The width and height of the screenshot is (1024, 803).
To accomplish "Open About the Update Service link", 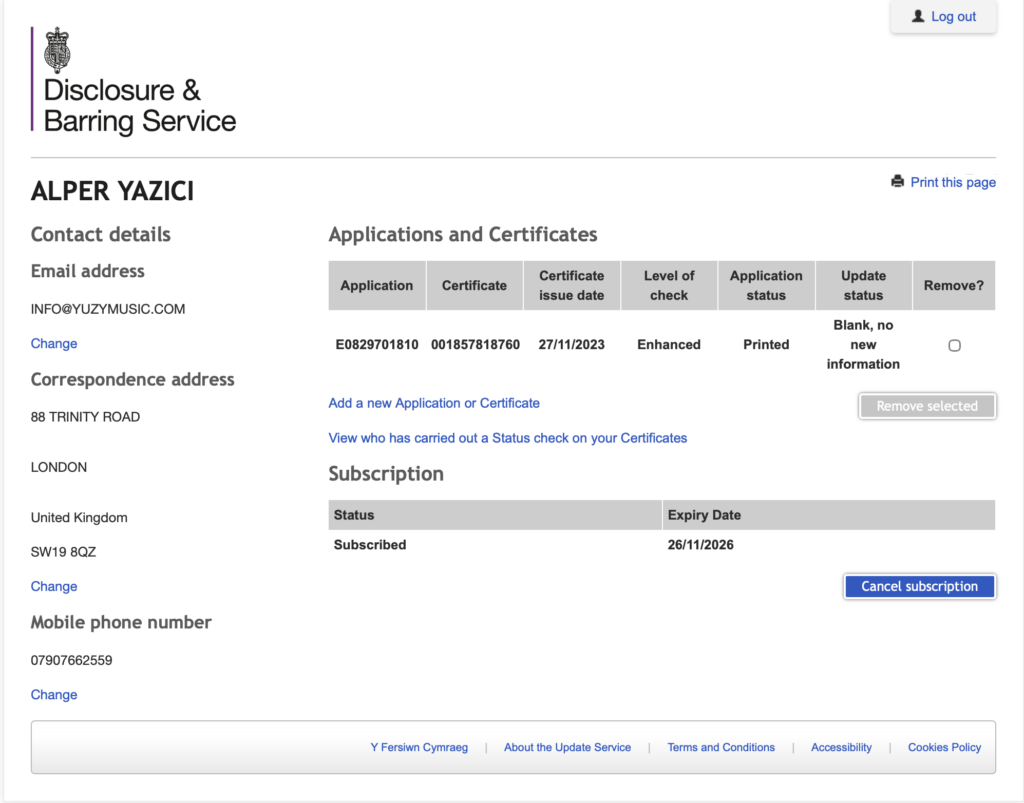I will (568, 748).
